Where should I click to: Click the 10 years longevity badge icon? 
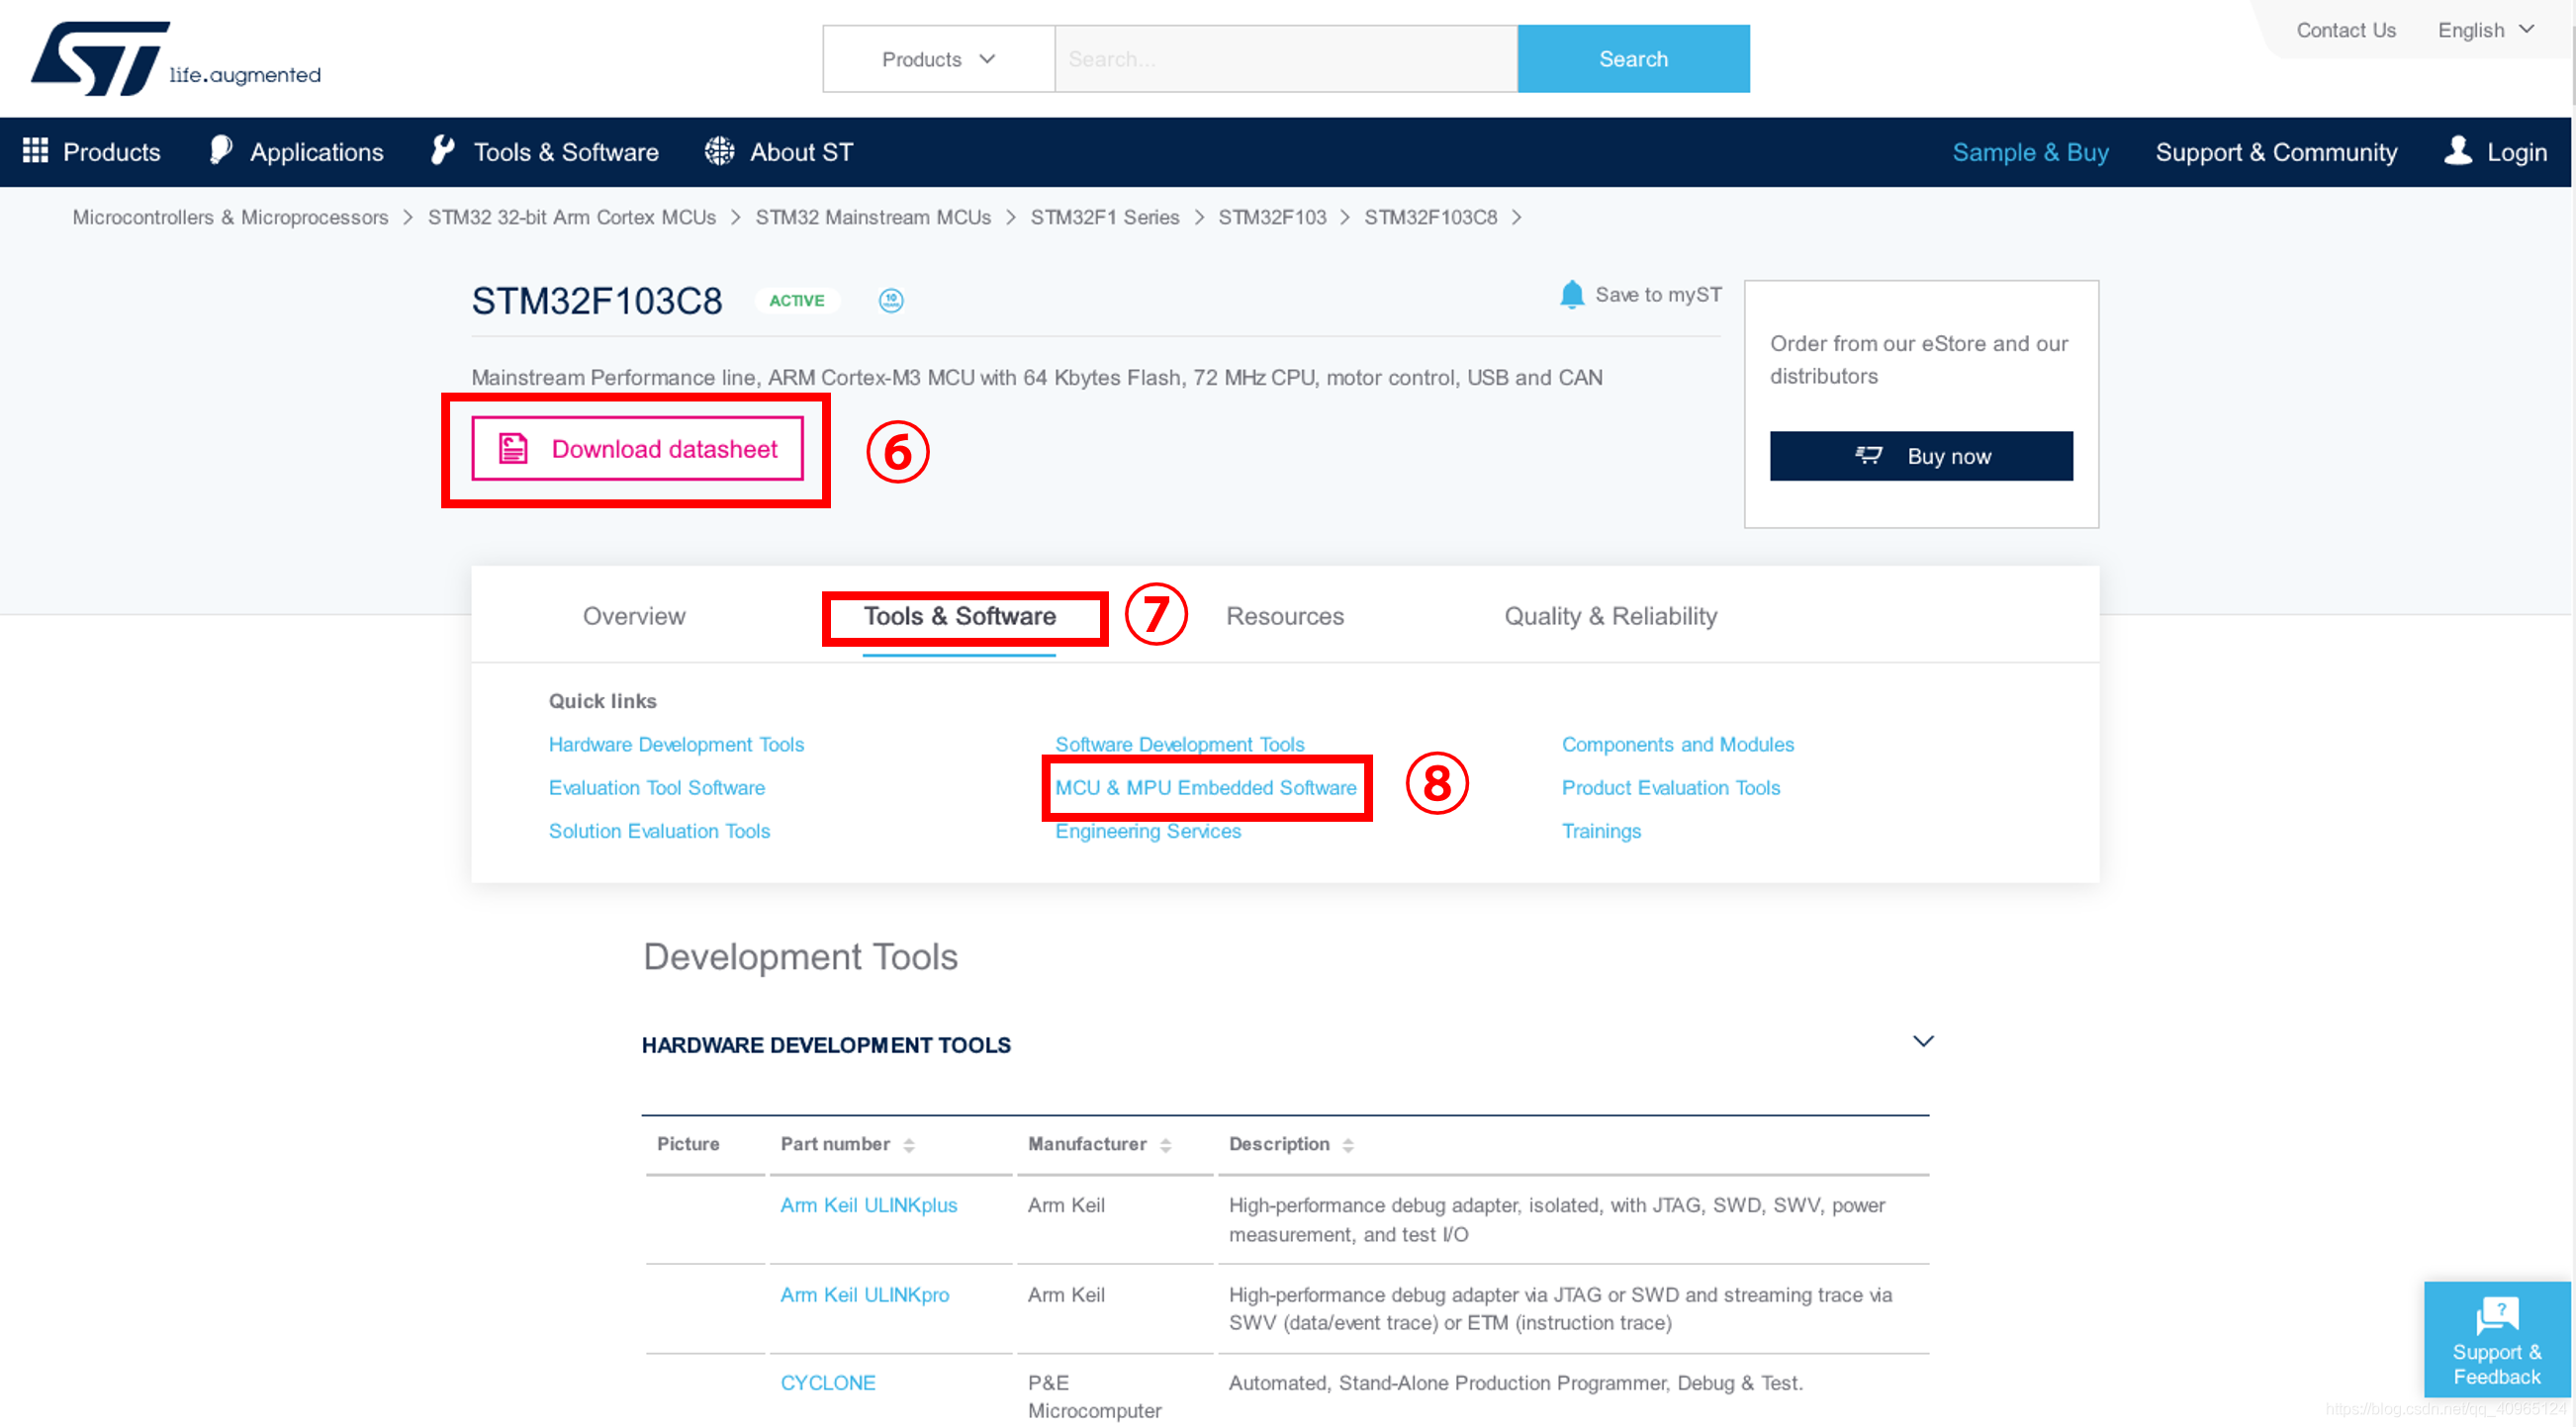point(890,300)
